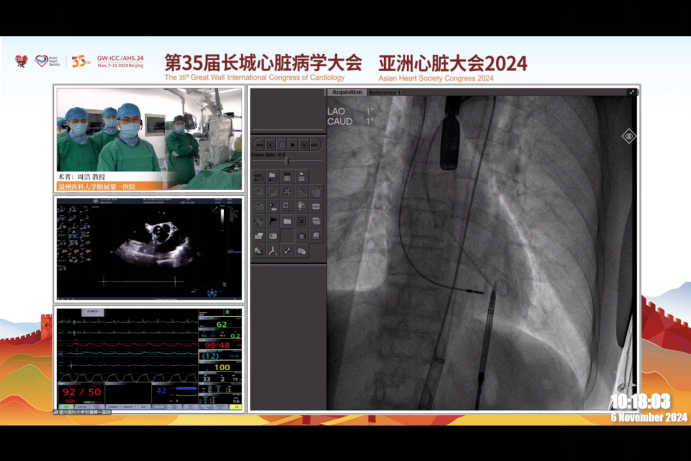Switch to the Acquisition tab
Screen dimensions: 691x461
point(347,92)
